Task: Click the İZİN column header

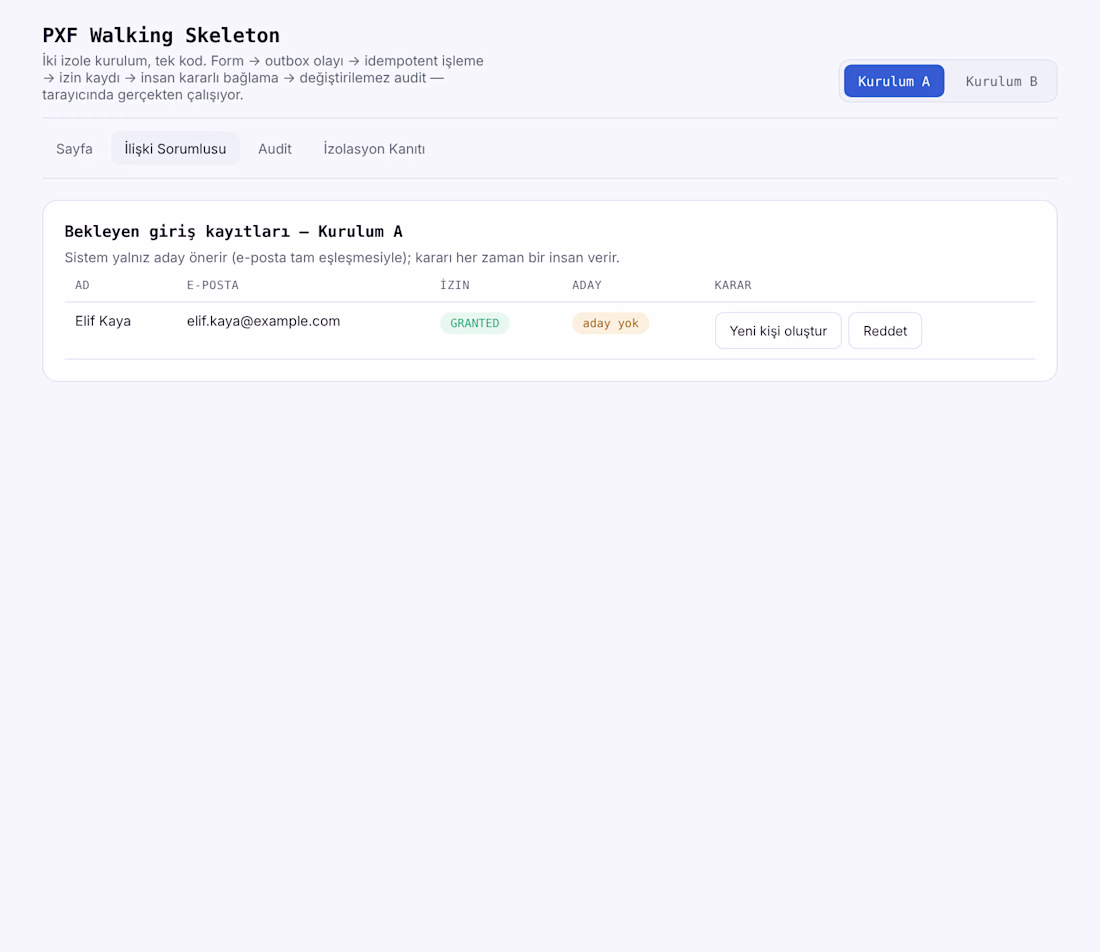Action: [x=455, y=285]
